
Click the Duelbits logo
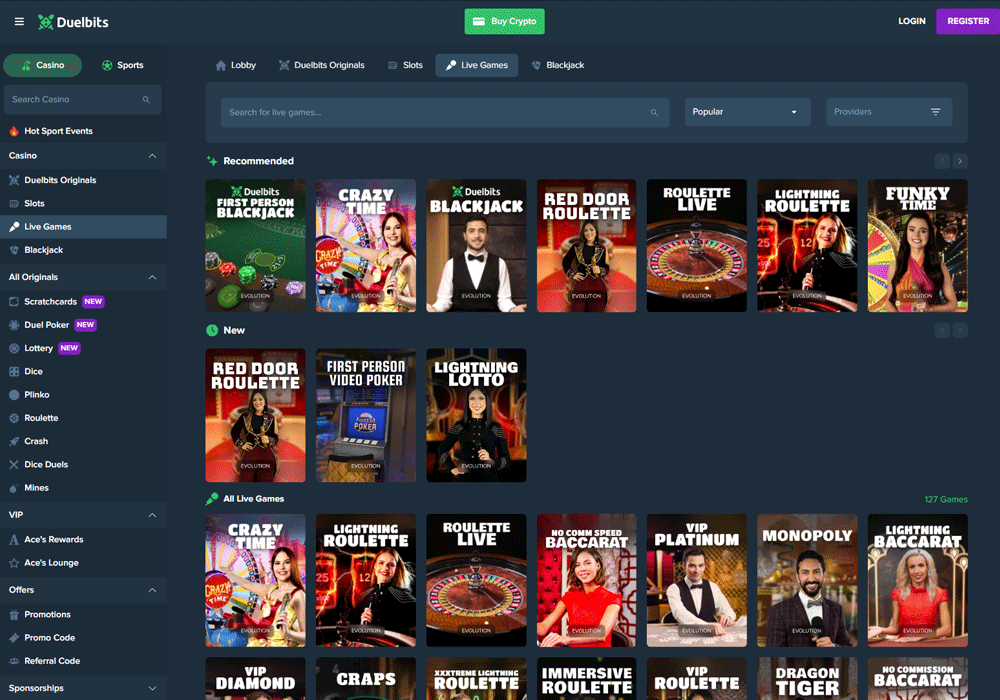point(73,22)
